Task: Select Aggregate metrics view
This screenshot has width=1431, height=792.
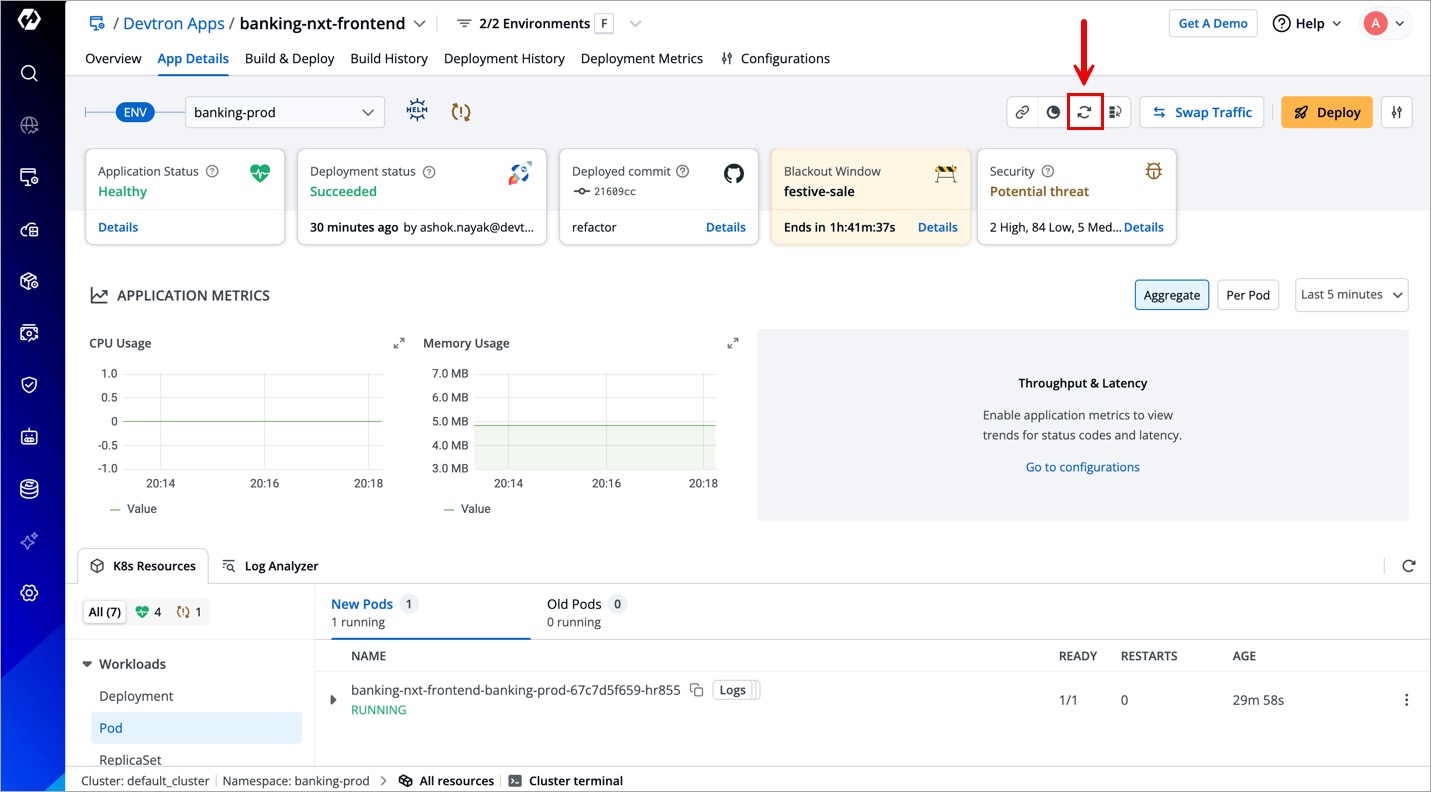Action: coord(1171,295)
